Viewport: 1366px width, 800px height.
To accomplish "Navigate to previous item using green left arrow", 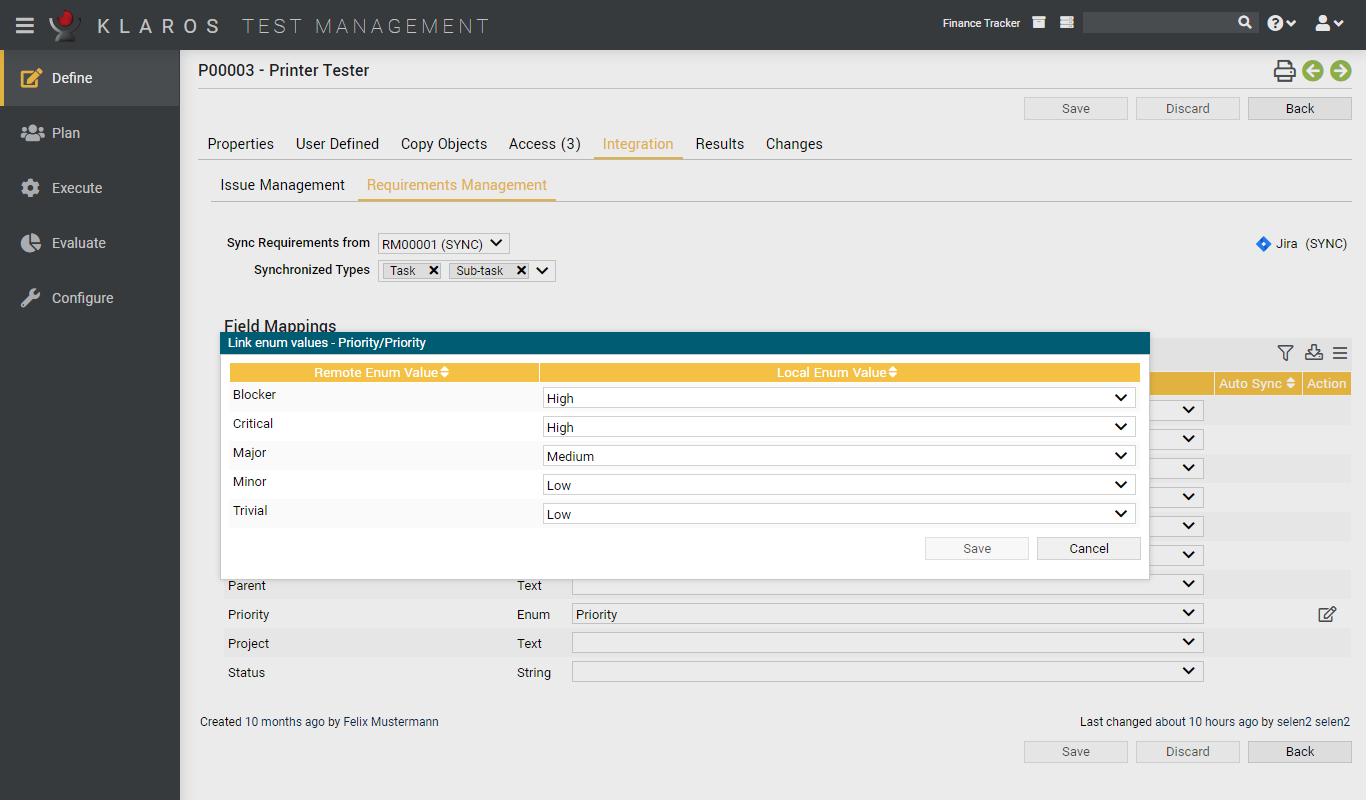I will [1313, 71].
